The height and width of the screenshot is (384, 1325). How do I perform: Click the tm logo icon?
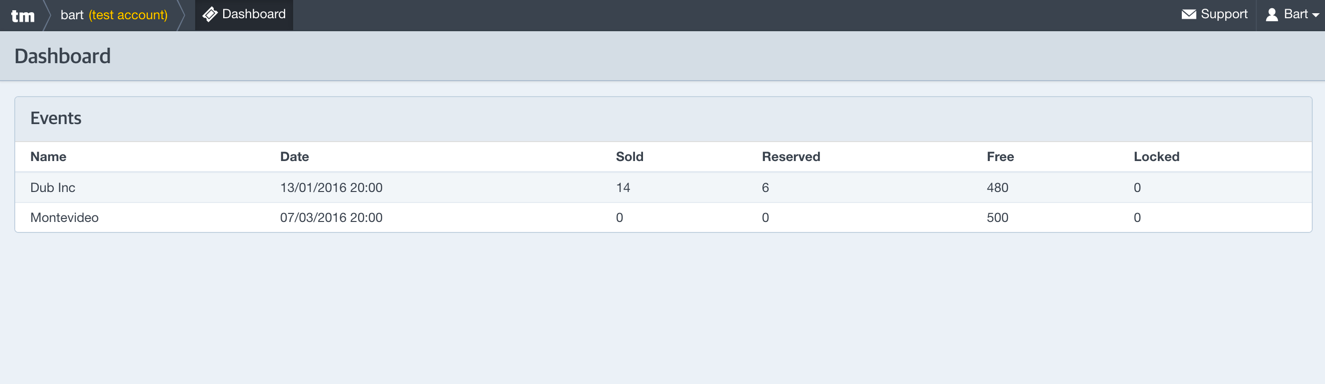click(x=22, y=15)
